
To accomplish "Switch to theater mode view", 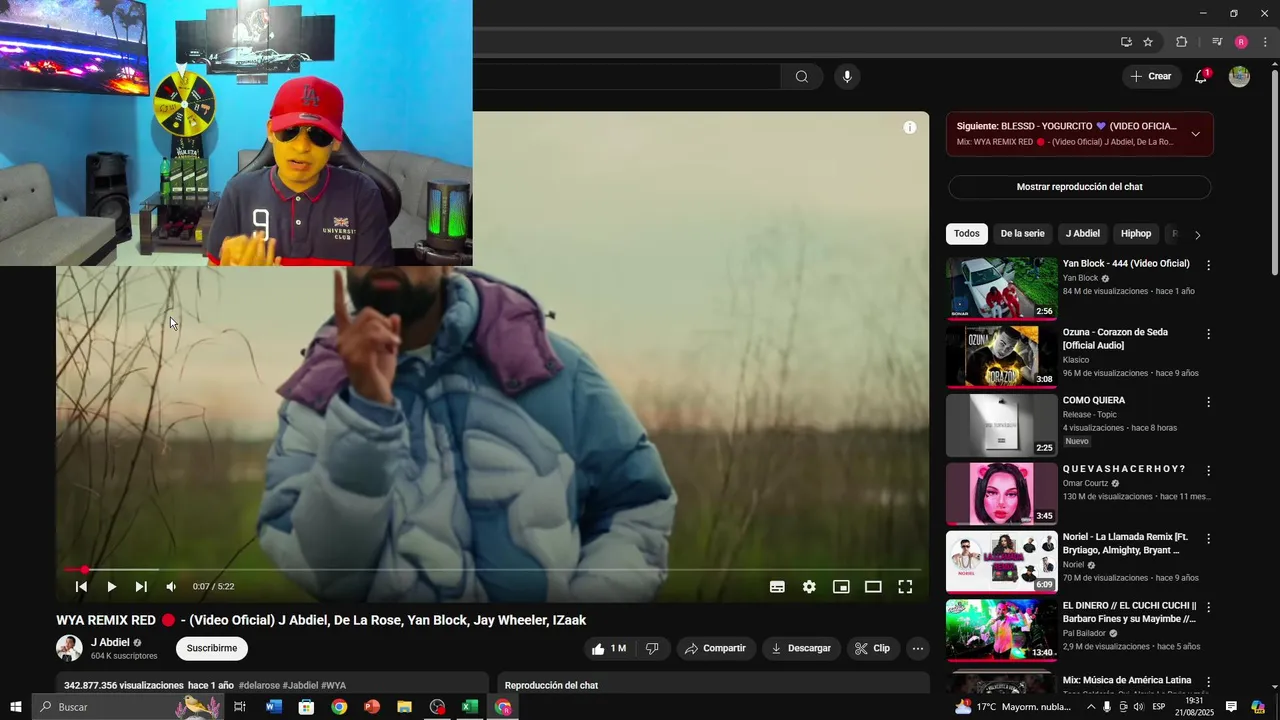I will [873, 587].
